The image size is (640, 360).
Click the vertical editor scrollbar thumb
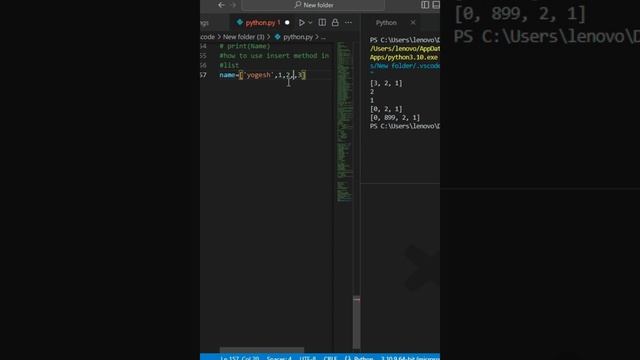click(356, 322)
